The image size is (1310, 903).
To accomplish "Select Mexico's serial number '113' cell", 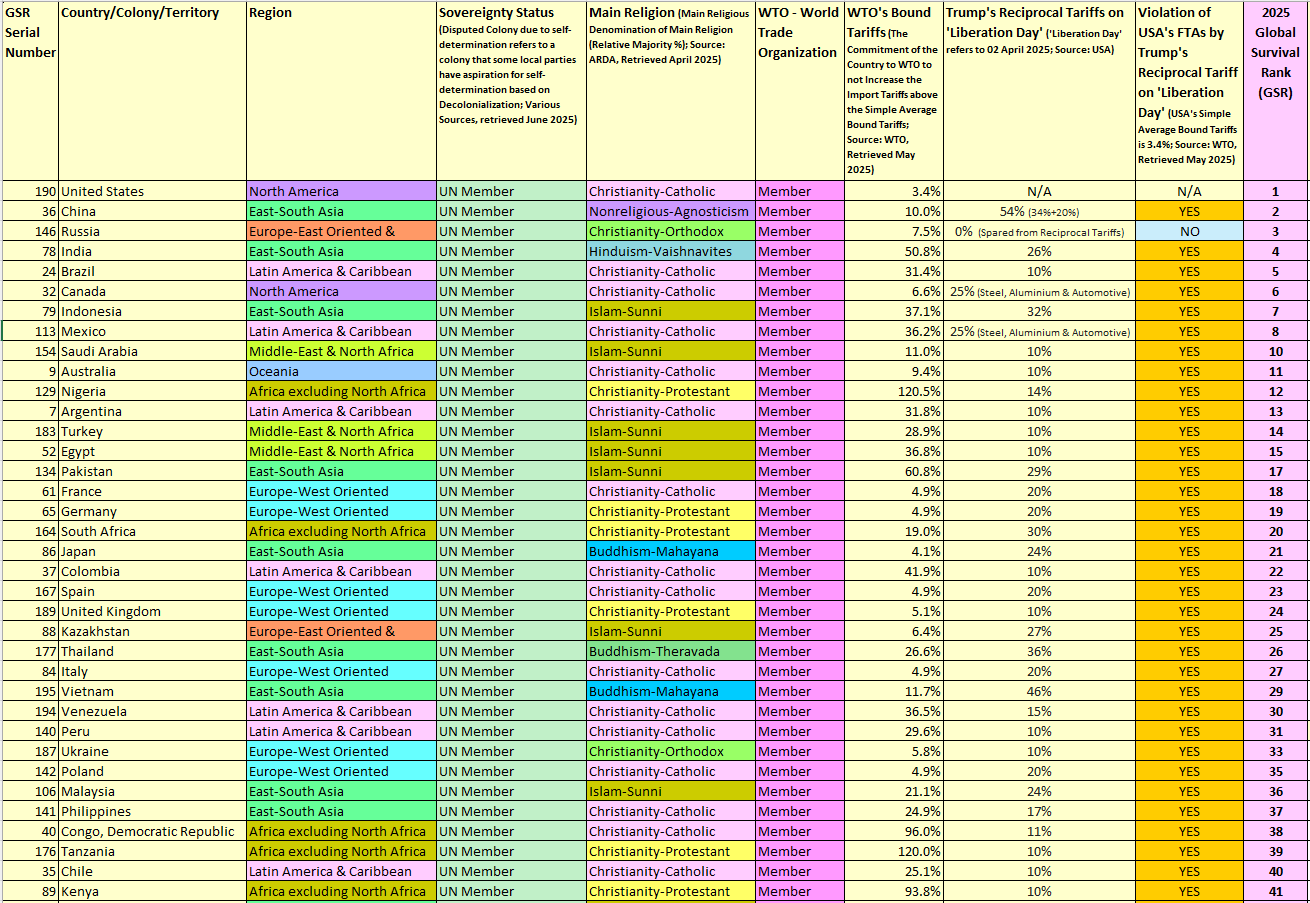I will (x=30, y=331).
